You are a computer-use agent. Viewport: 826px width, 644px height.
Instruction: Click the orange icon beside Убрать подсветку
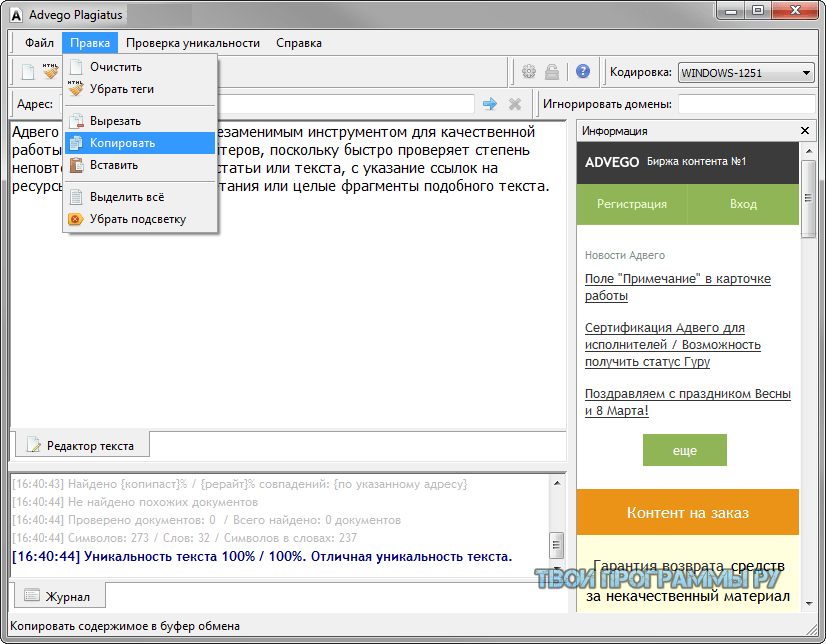pyautogui.click(x=76, y=219)
